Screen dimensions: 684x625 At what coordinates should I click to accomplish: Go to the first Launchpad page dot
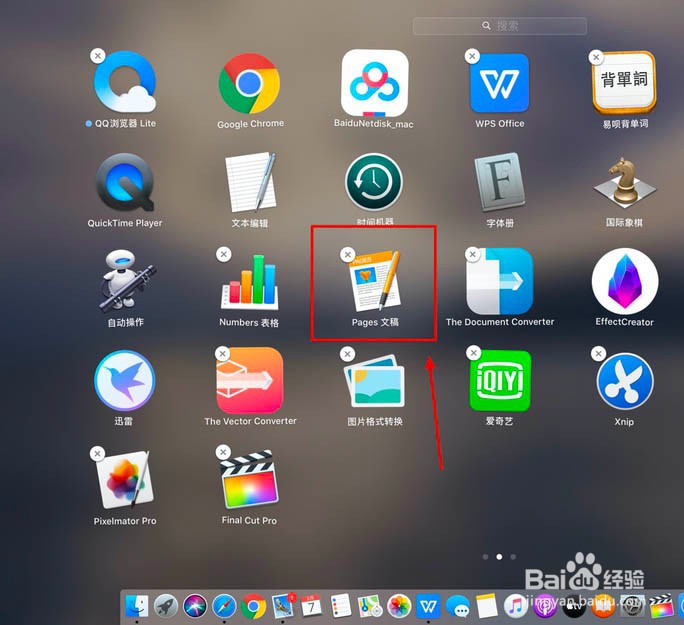pos(486,557)
